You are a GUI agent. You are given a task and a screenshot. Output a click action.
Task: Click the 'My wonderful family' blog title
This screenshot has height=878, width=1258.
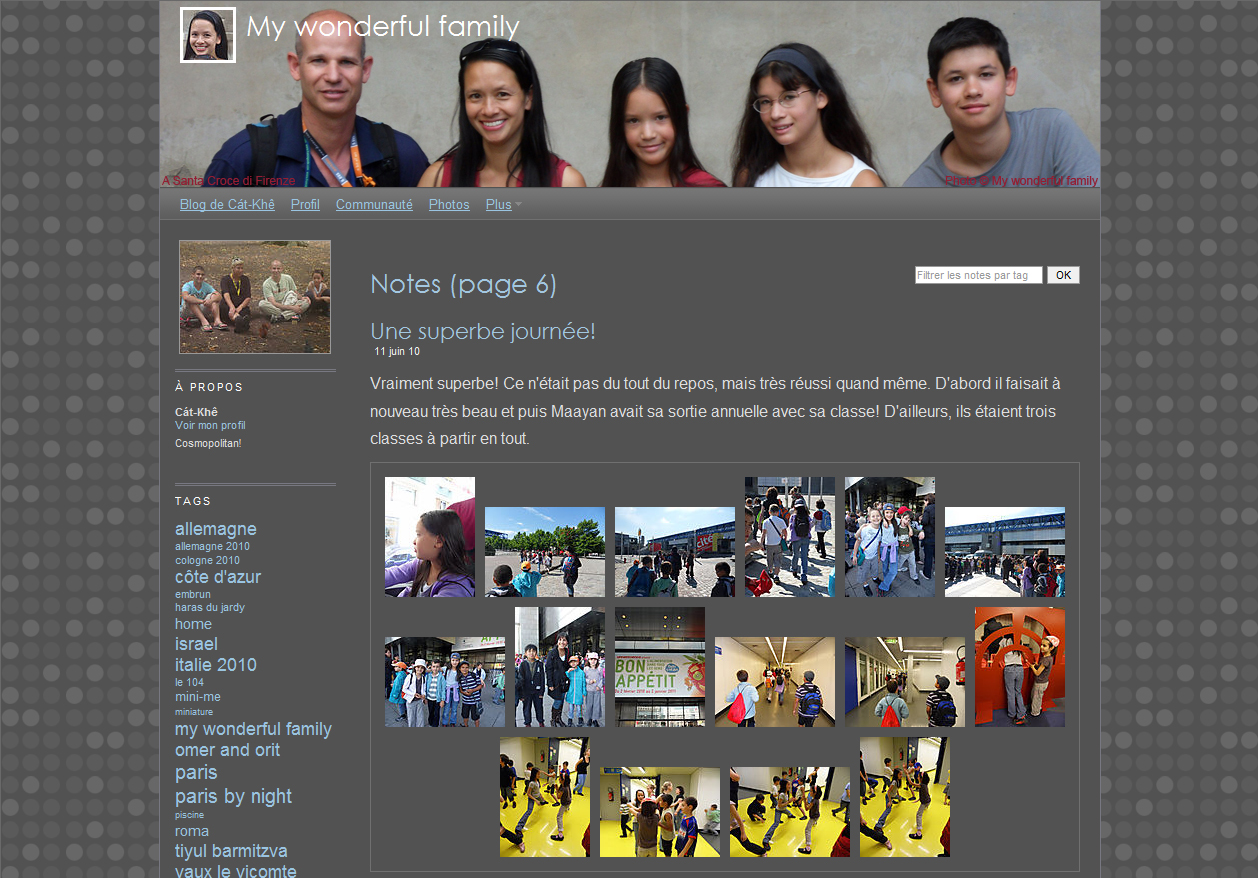coord(383,27)
